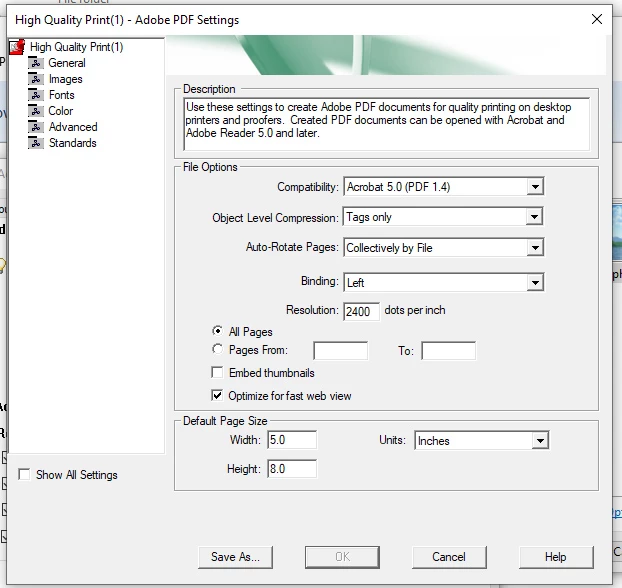Open the Color settings panel
The height and width of the screenshot is (588, 622).
pyautogui.click(x=60, y=111)
